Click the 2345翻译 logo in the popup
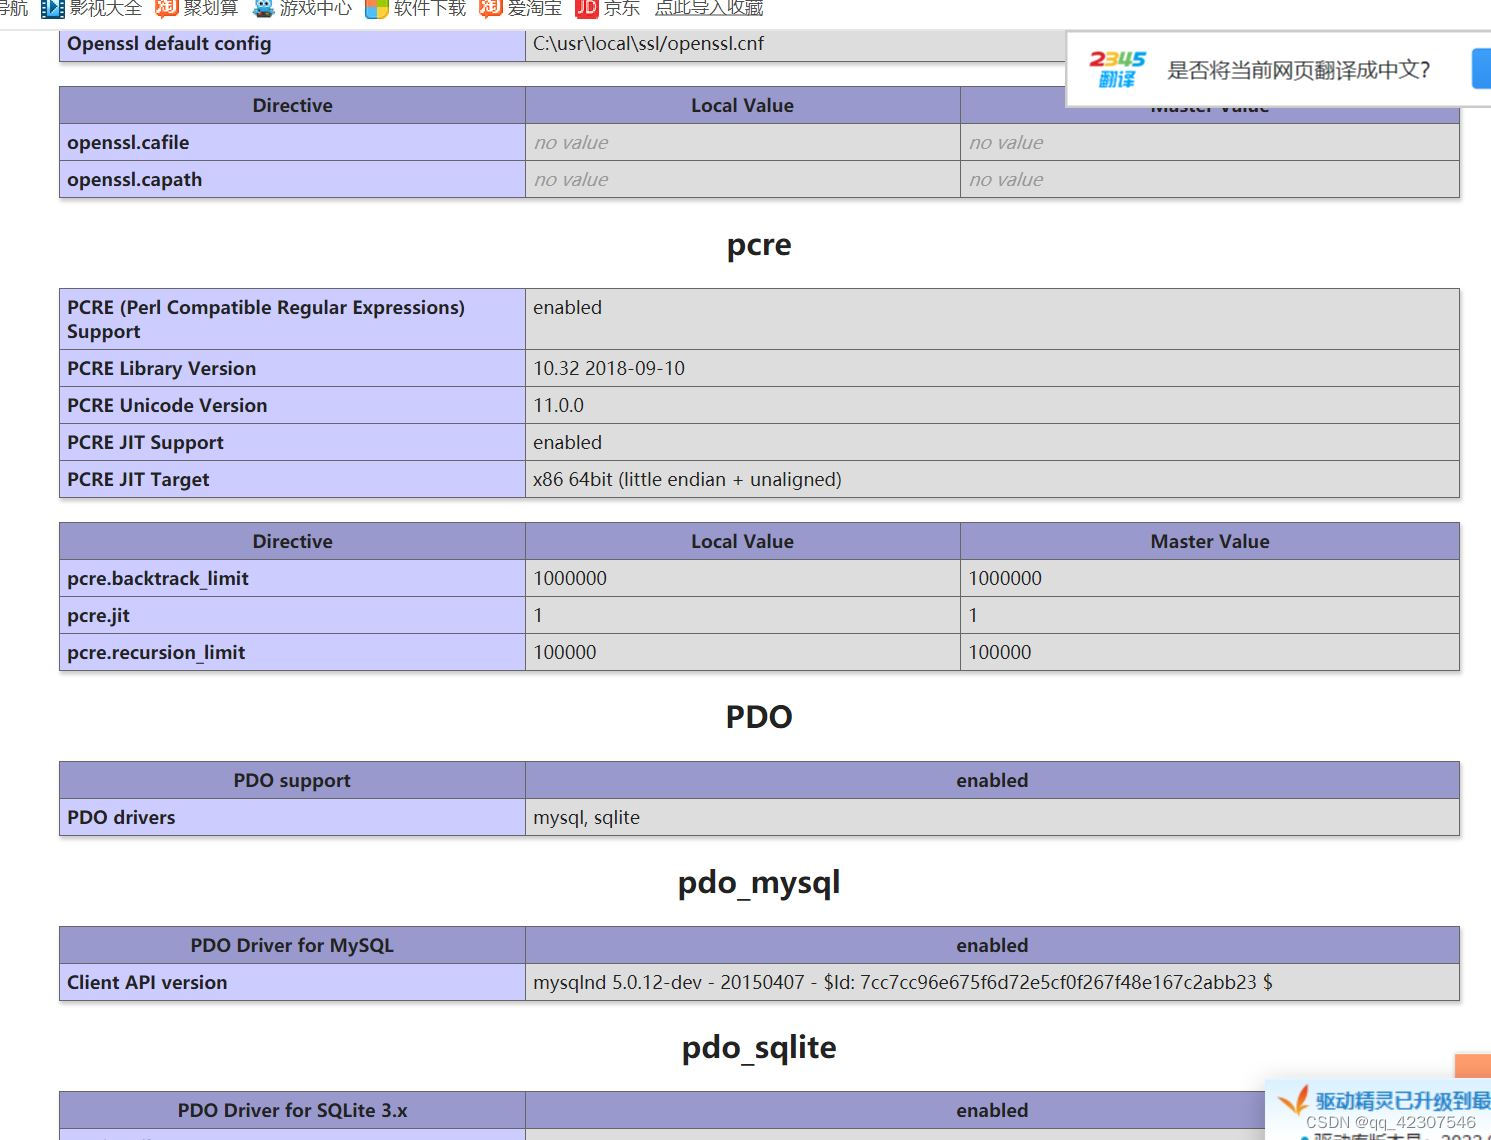This screenshot has width=1491, height=1140. click(1117, 68)
